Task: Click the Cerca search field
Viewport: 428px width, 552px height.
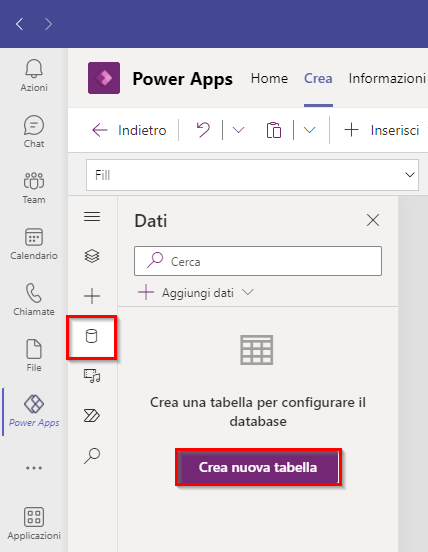Action: [x=258, y=261]
